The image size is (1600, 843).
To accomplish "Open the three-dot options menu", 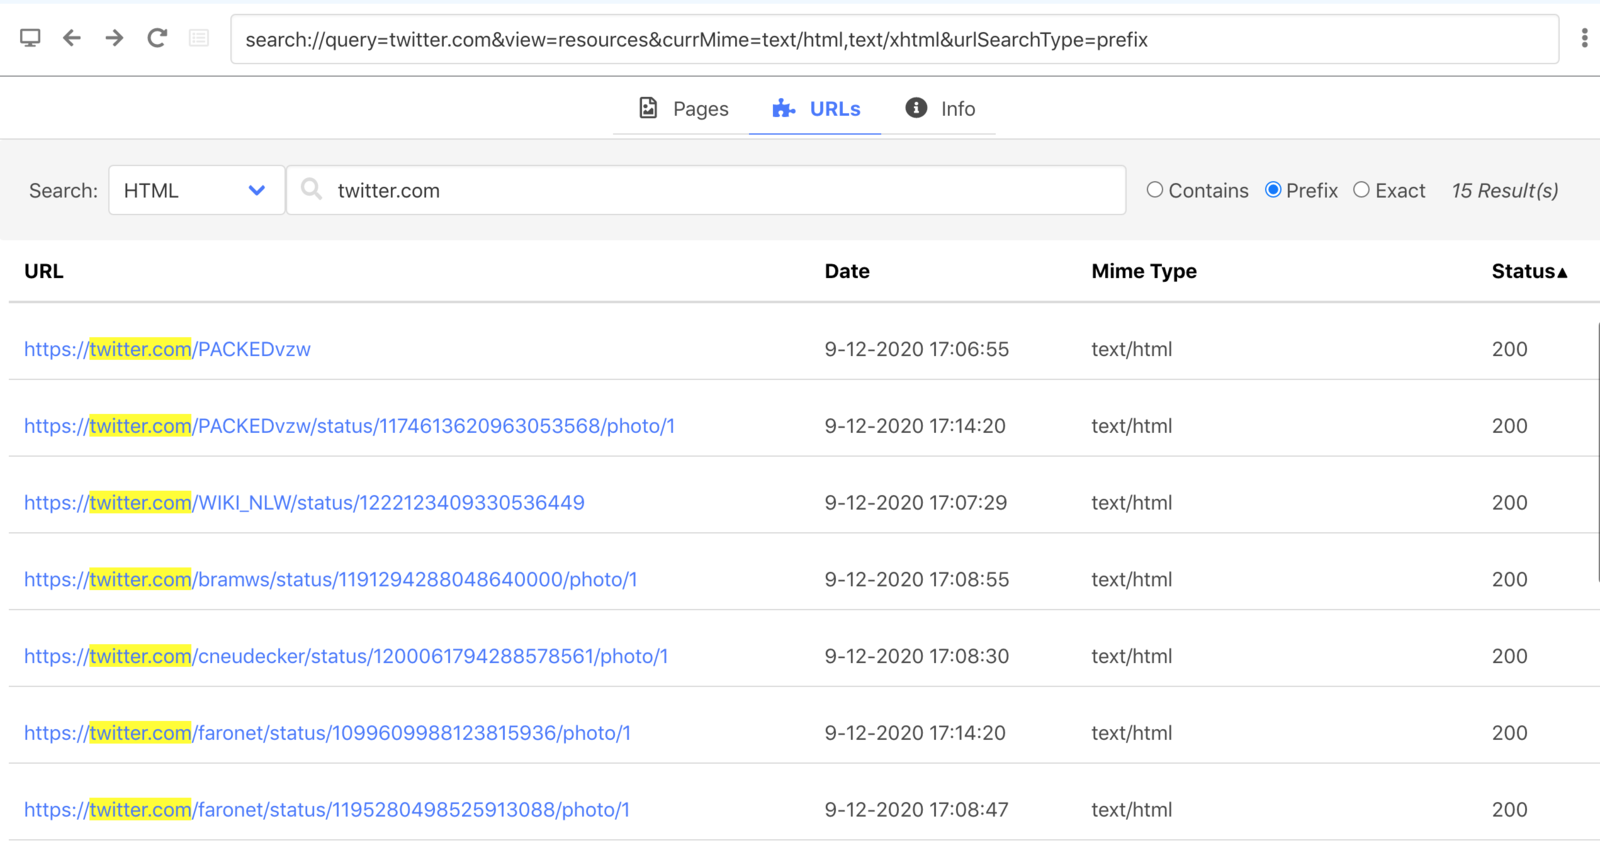I will pos(1584,38).
